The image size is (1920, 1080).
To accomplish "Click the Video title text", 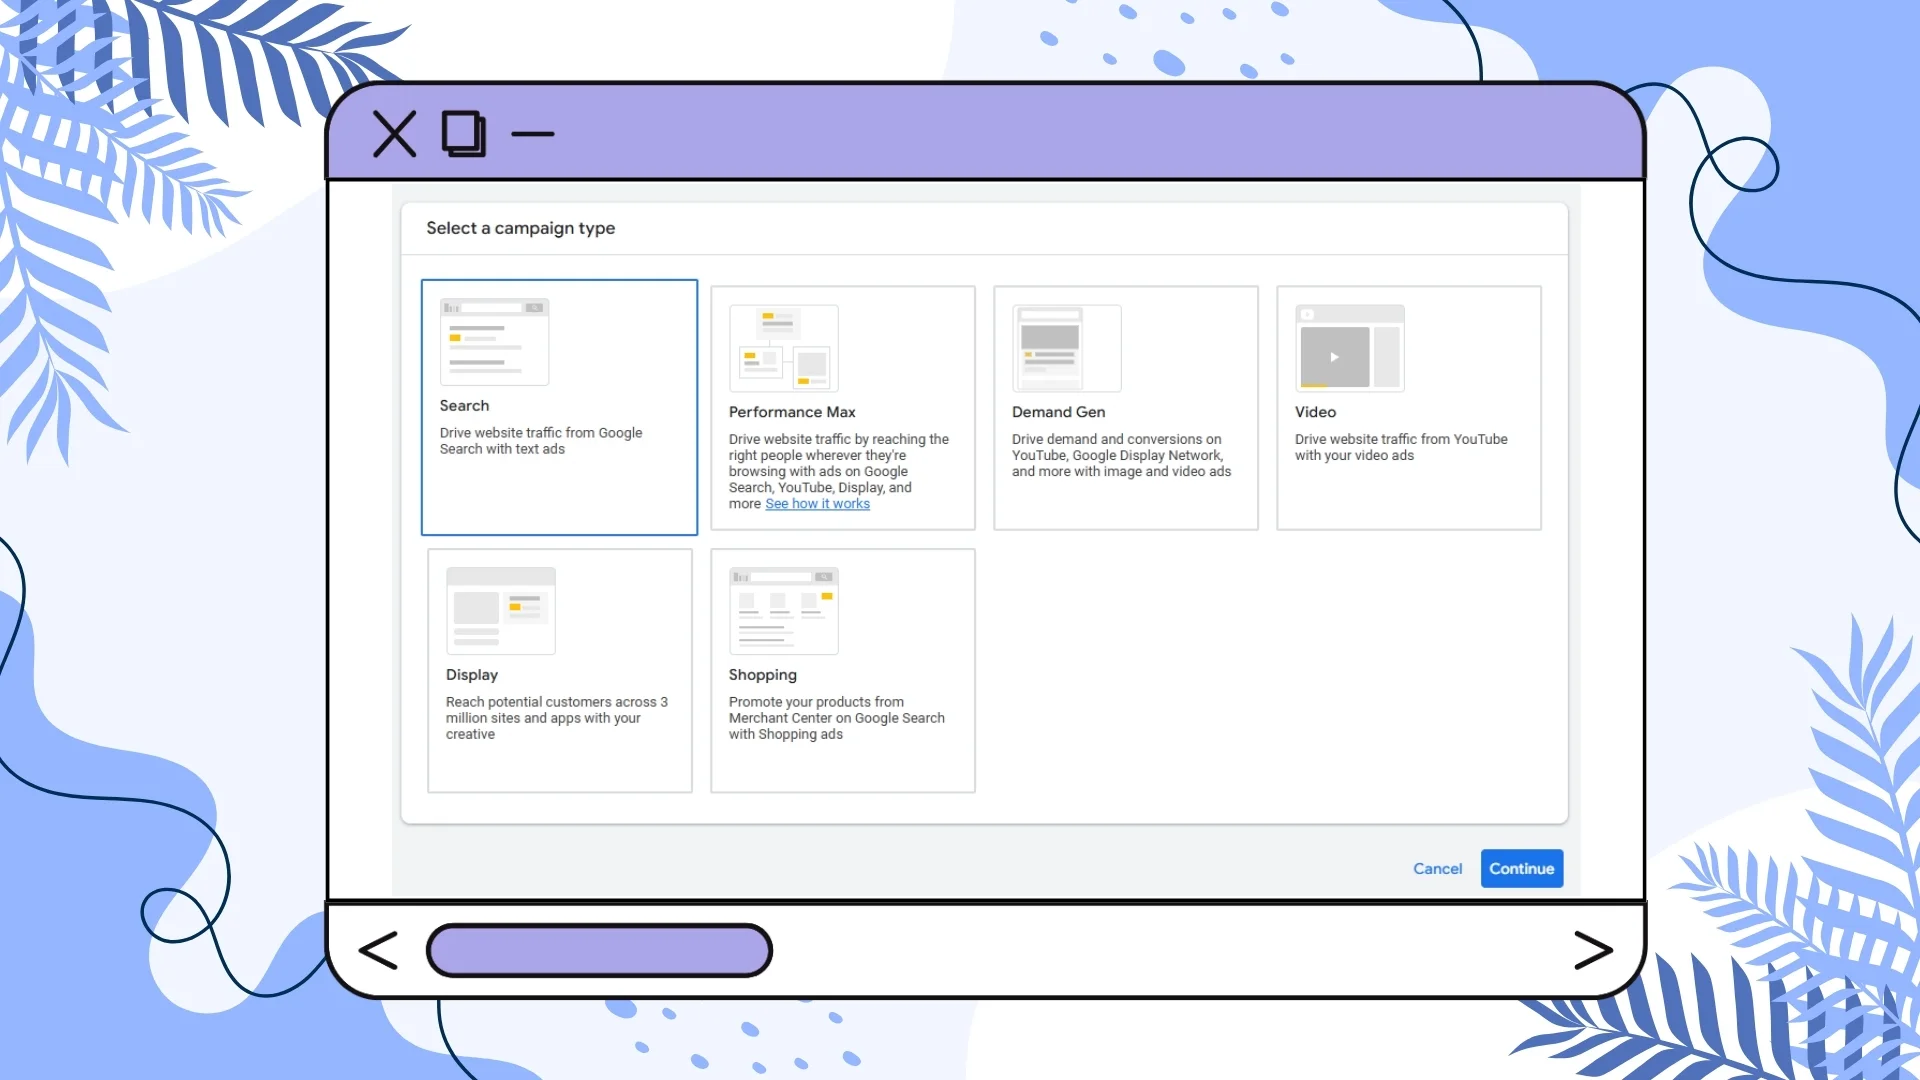I will pos(1315,412).
